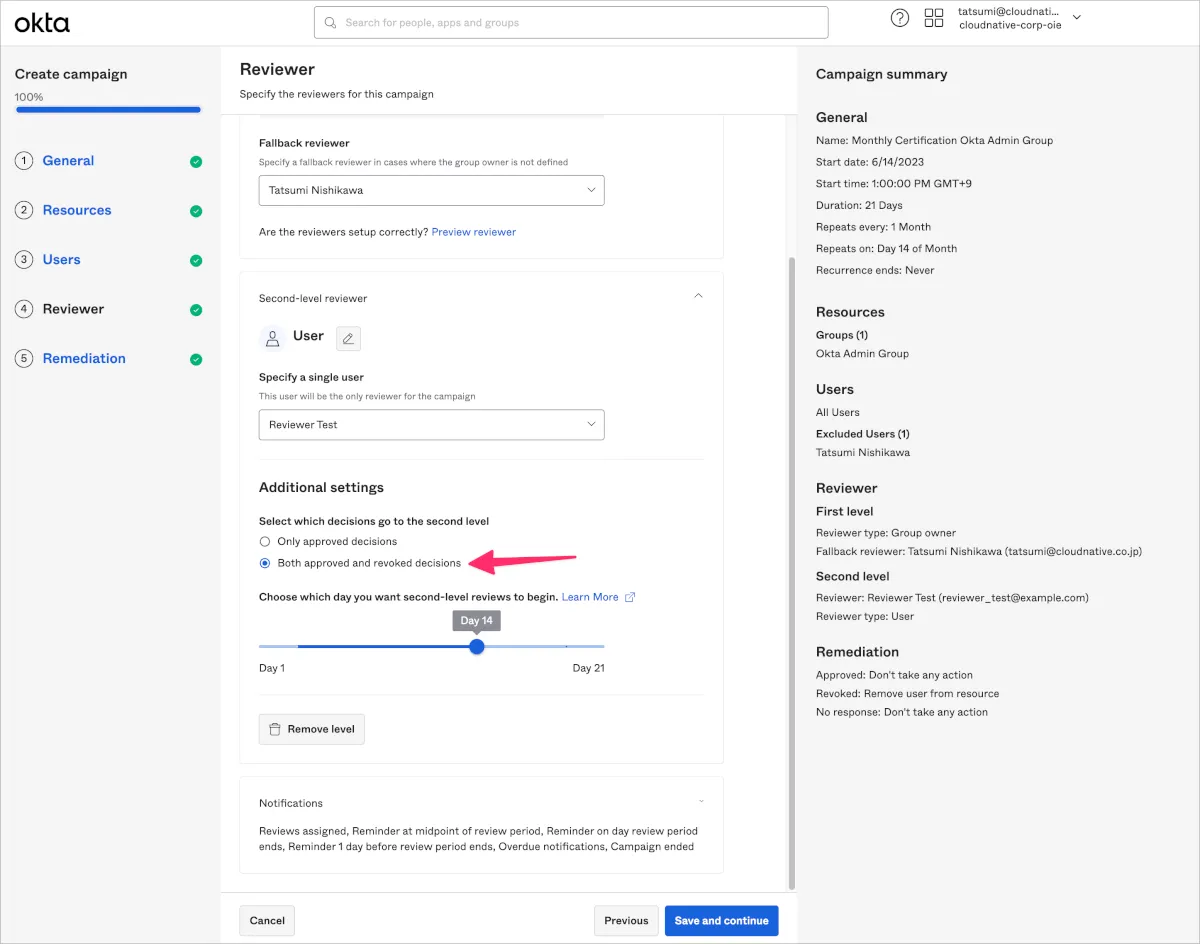Image resolution: width=1200 pixels, height=944 pixels.
Task: Click the Day 14 slider handle
Action: [477, 647]
